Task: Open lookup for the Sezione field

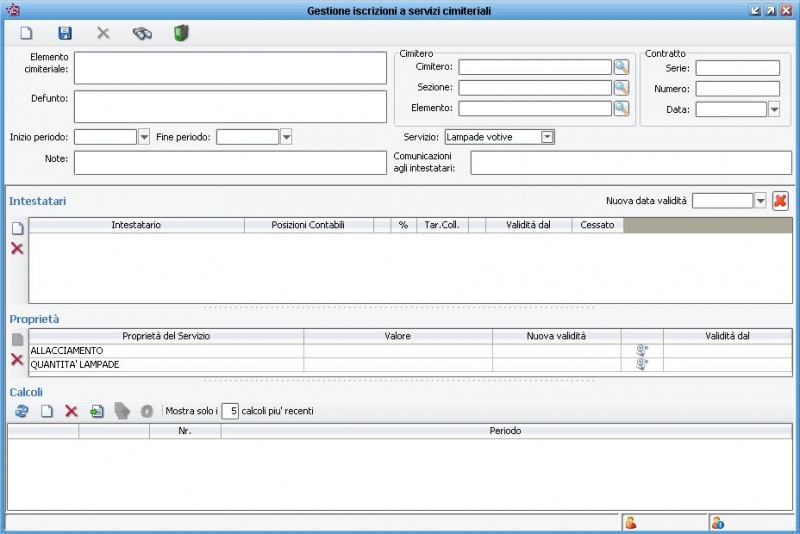Action: tap(621, 87)
